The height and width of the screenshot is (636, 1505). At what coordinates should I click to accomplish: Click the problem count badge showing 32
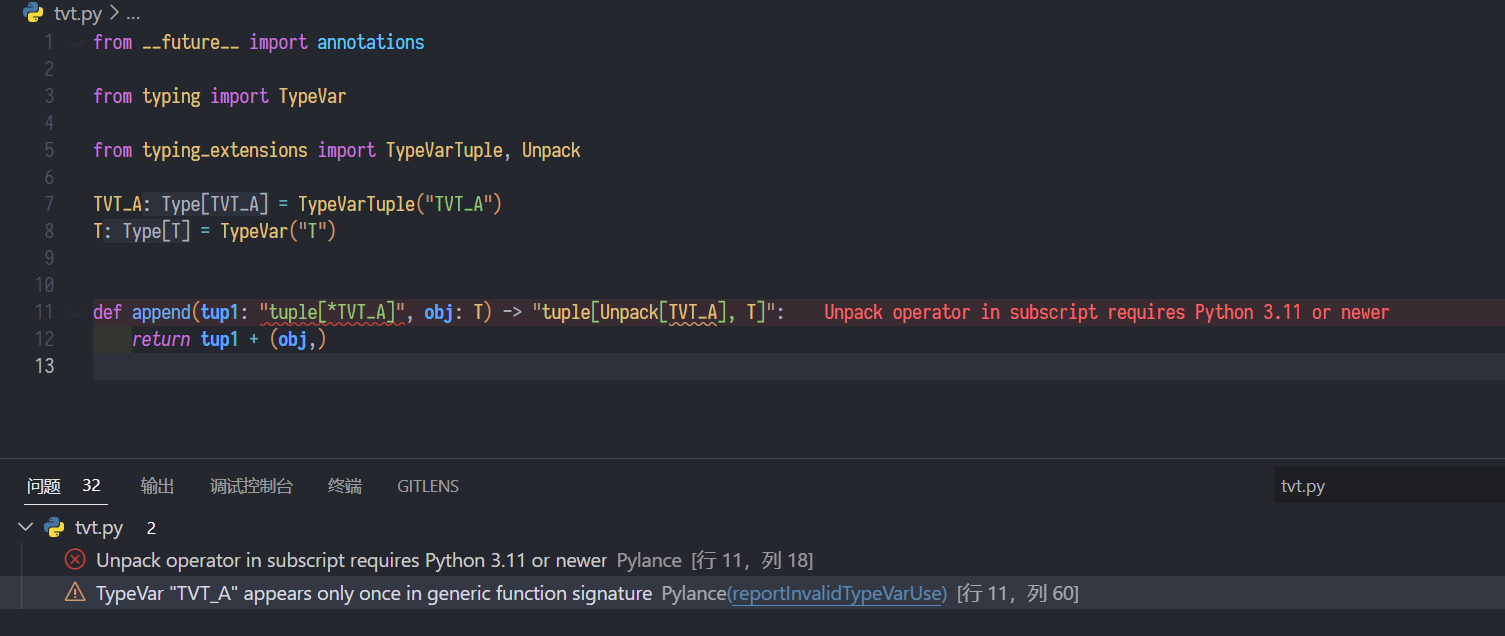click(91, 485)
